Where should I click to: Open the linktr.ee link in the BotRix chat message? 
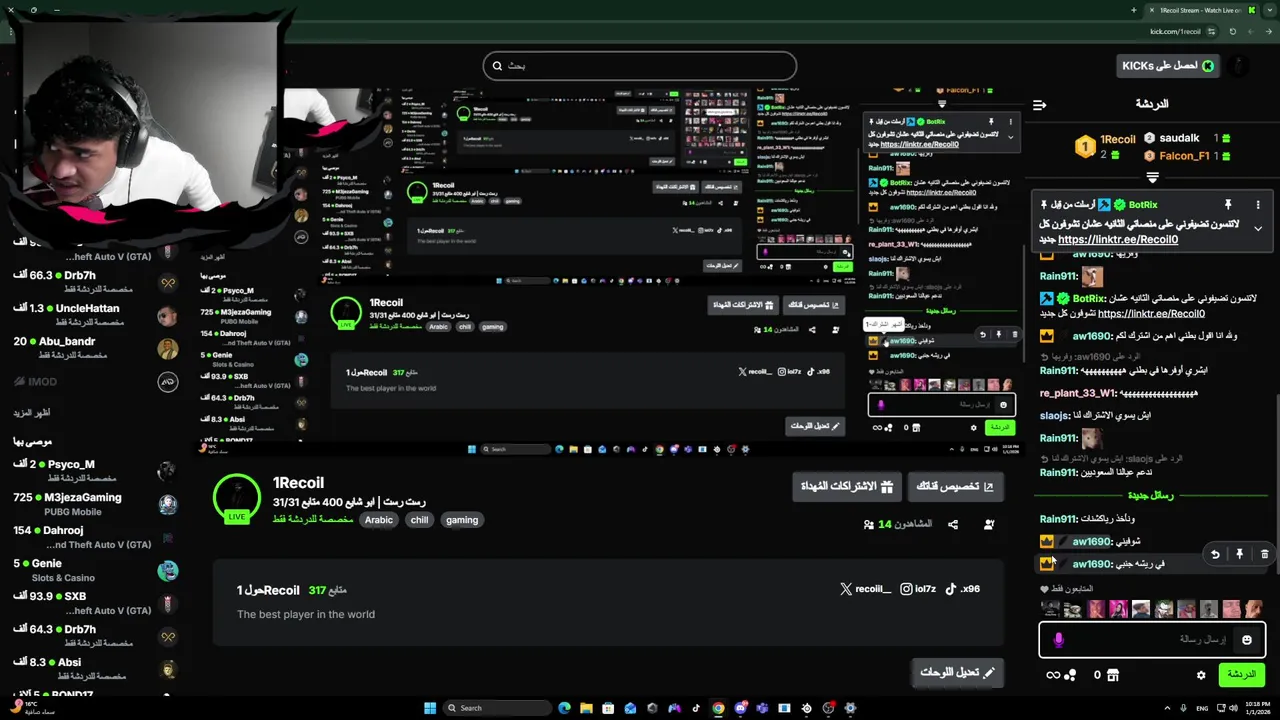point(1151,314)
